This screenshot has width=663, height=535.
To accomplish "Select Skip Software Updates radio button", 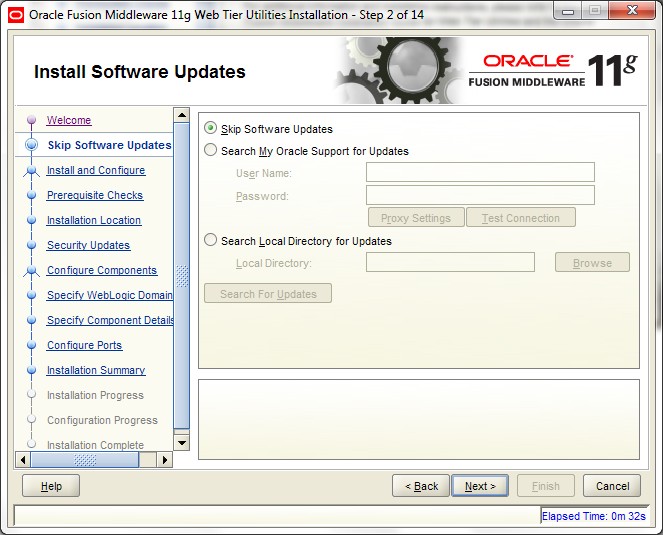I will point(211,128).
